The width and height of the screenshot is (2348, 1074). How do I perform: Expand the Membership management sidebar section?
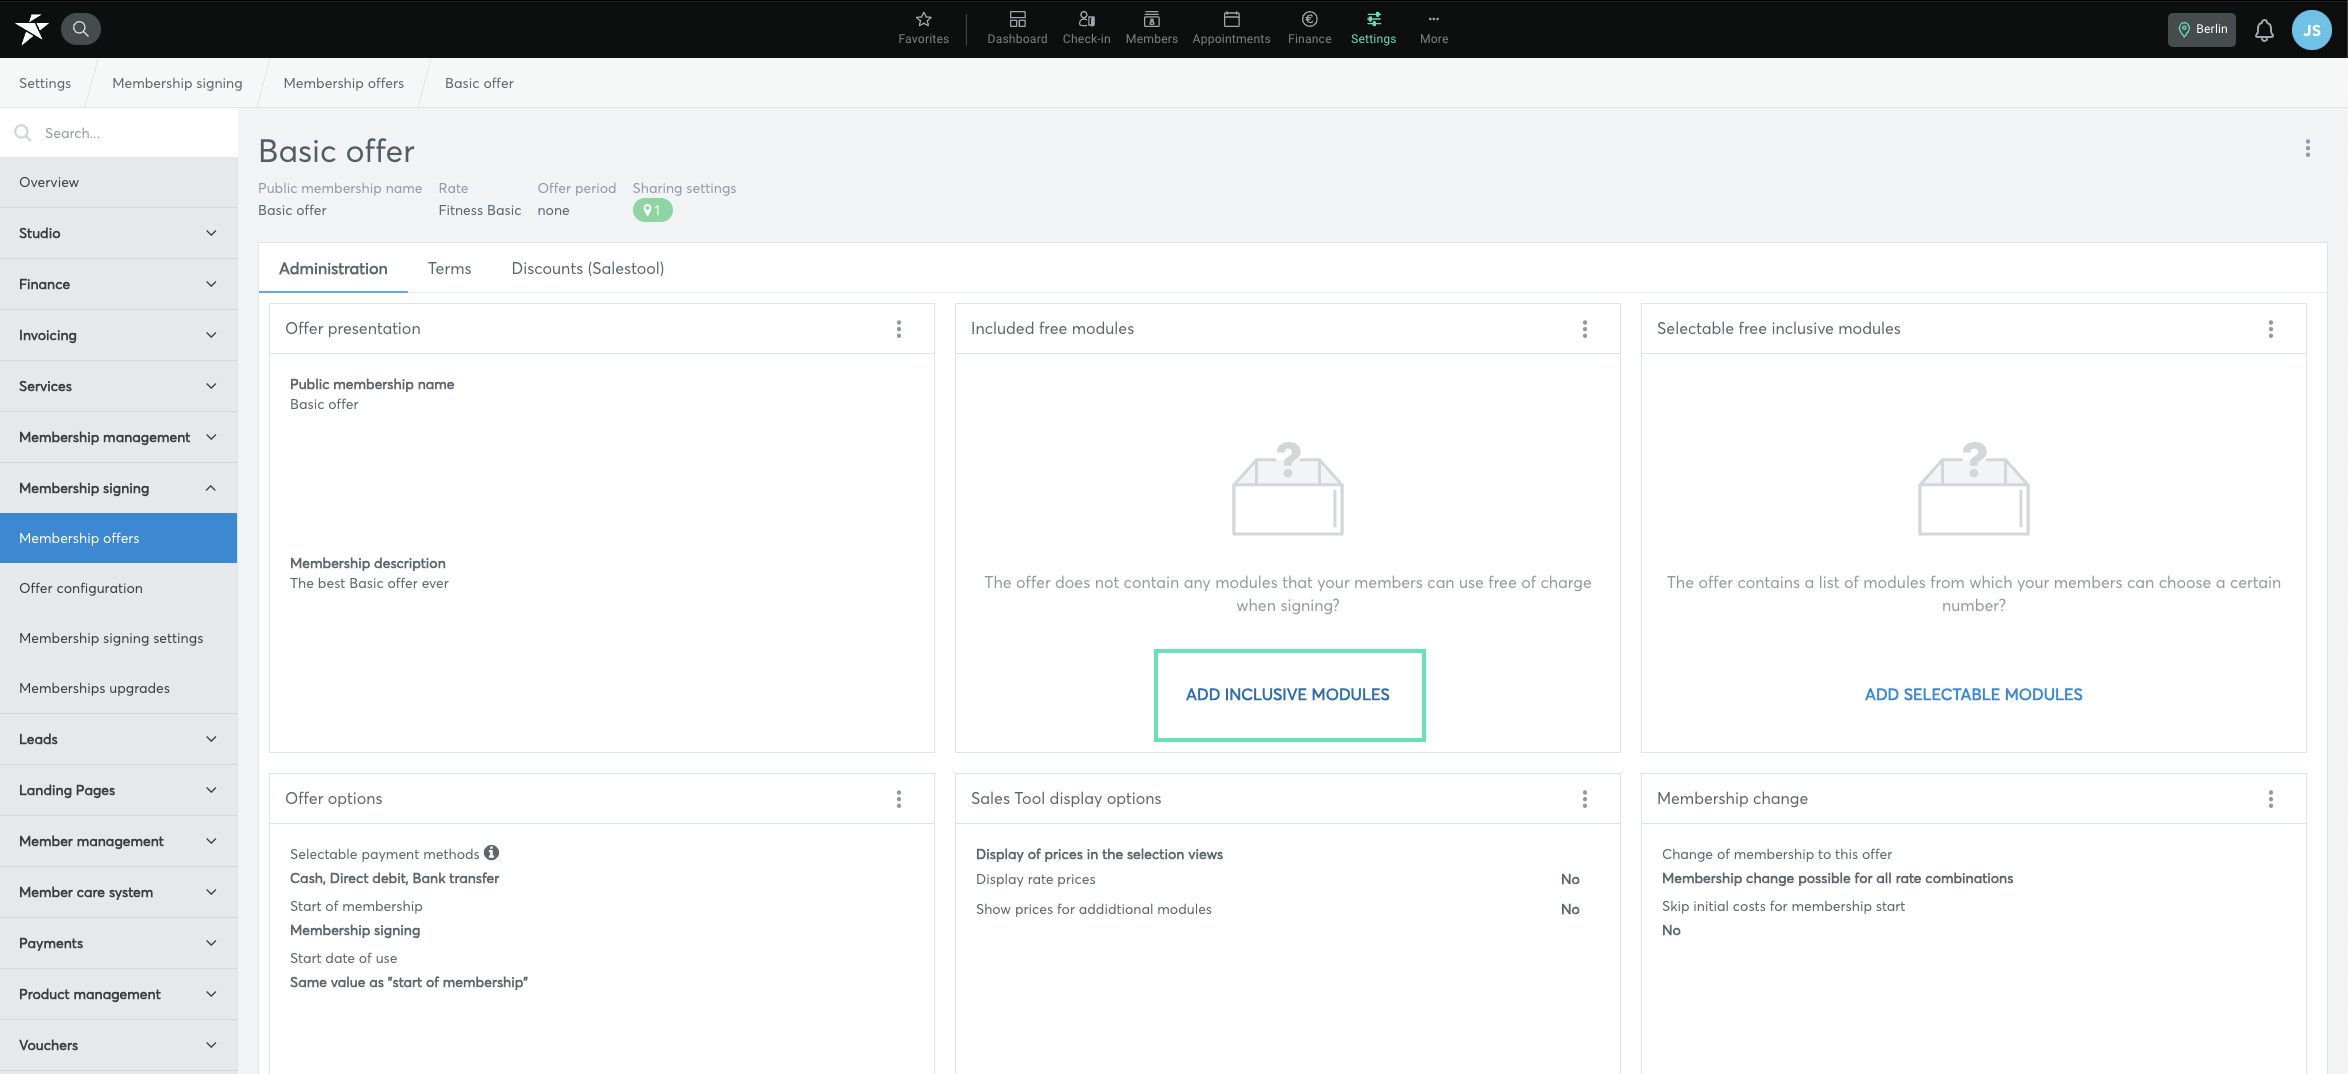coord(119,437)
